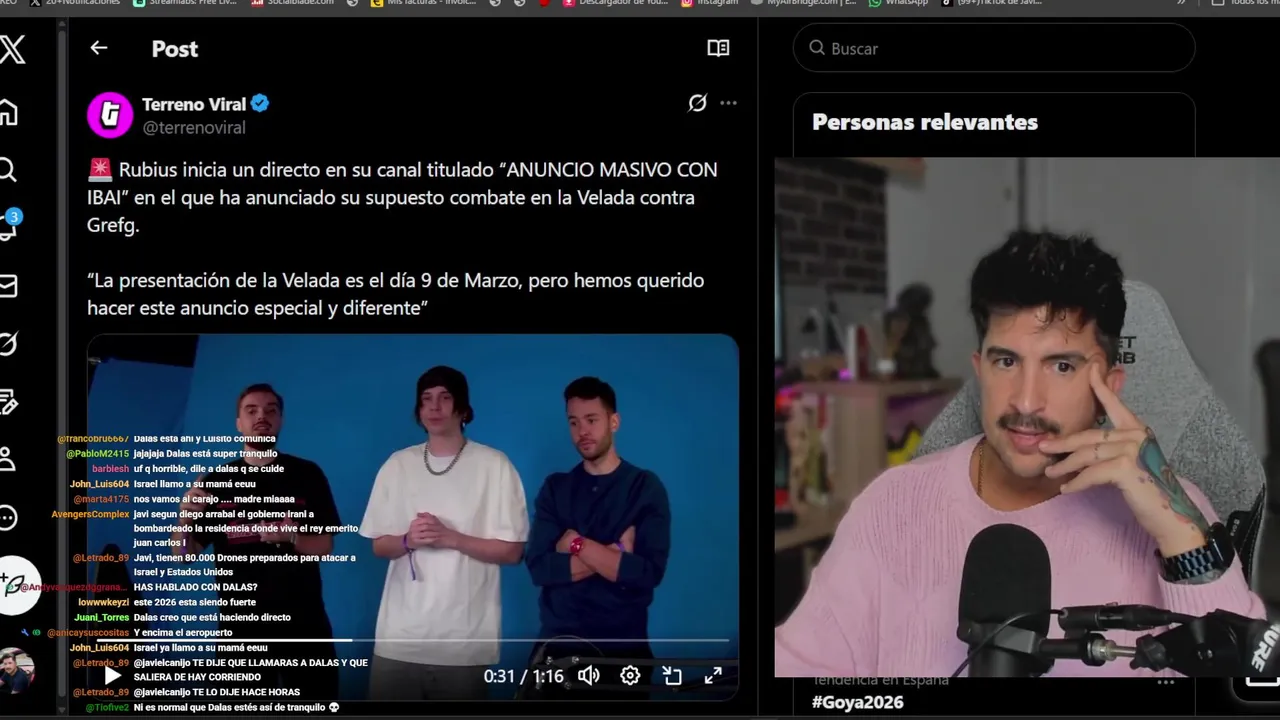Screen dimensions: 1280x720
Task: Open Terreno Viral display name link
Action: 194,104
